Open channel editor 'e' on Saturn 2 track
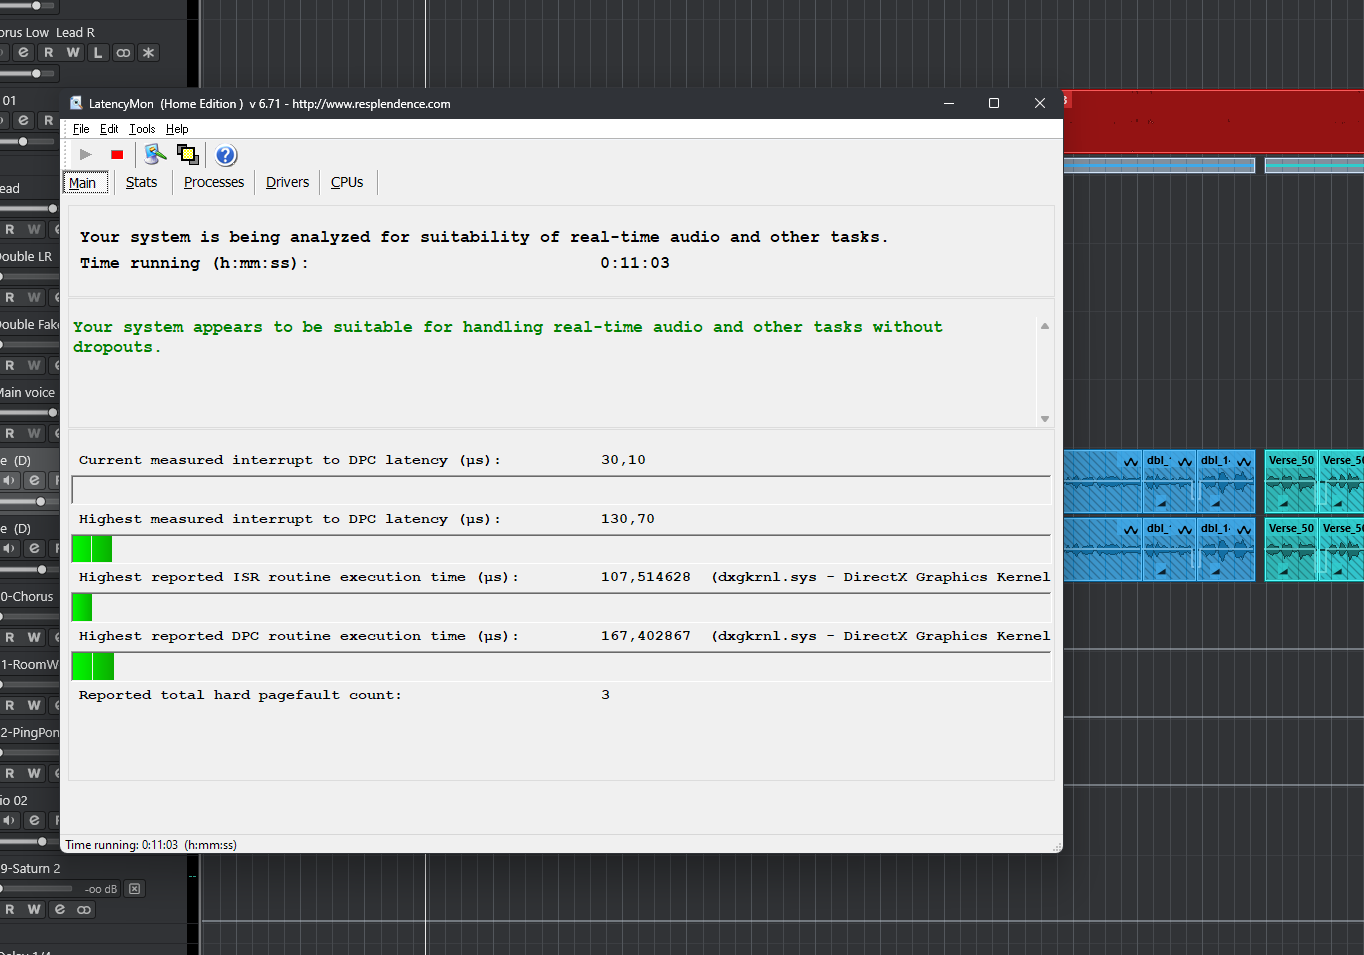The height and width of the screenshot is (955, 1364). [60, 910]
